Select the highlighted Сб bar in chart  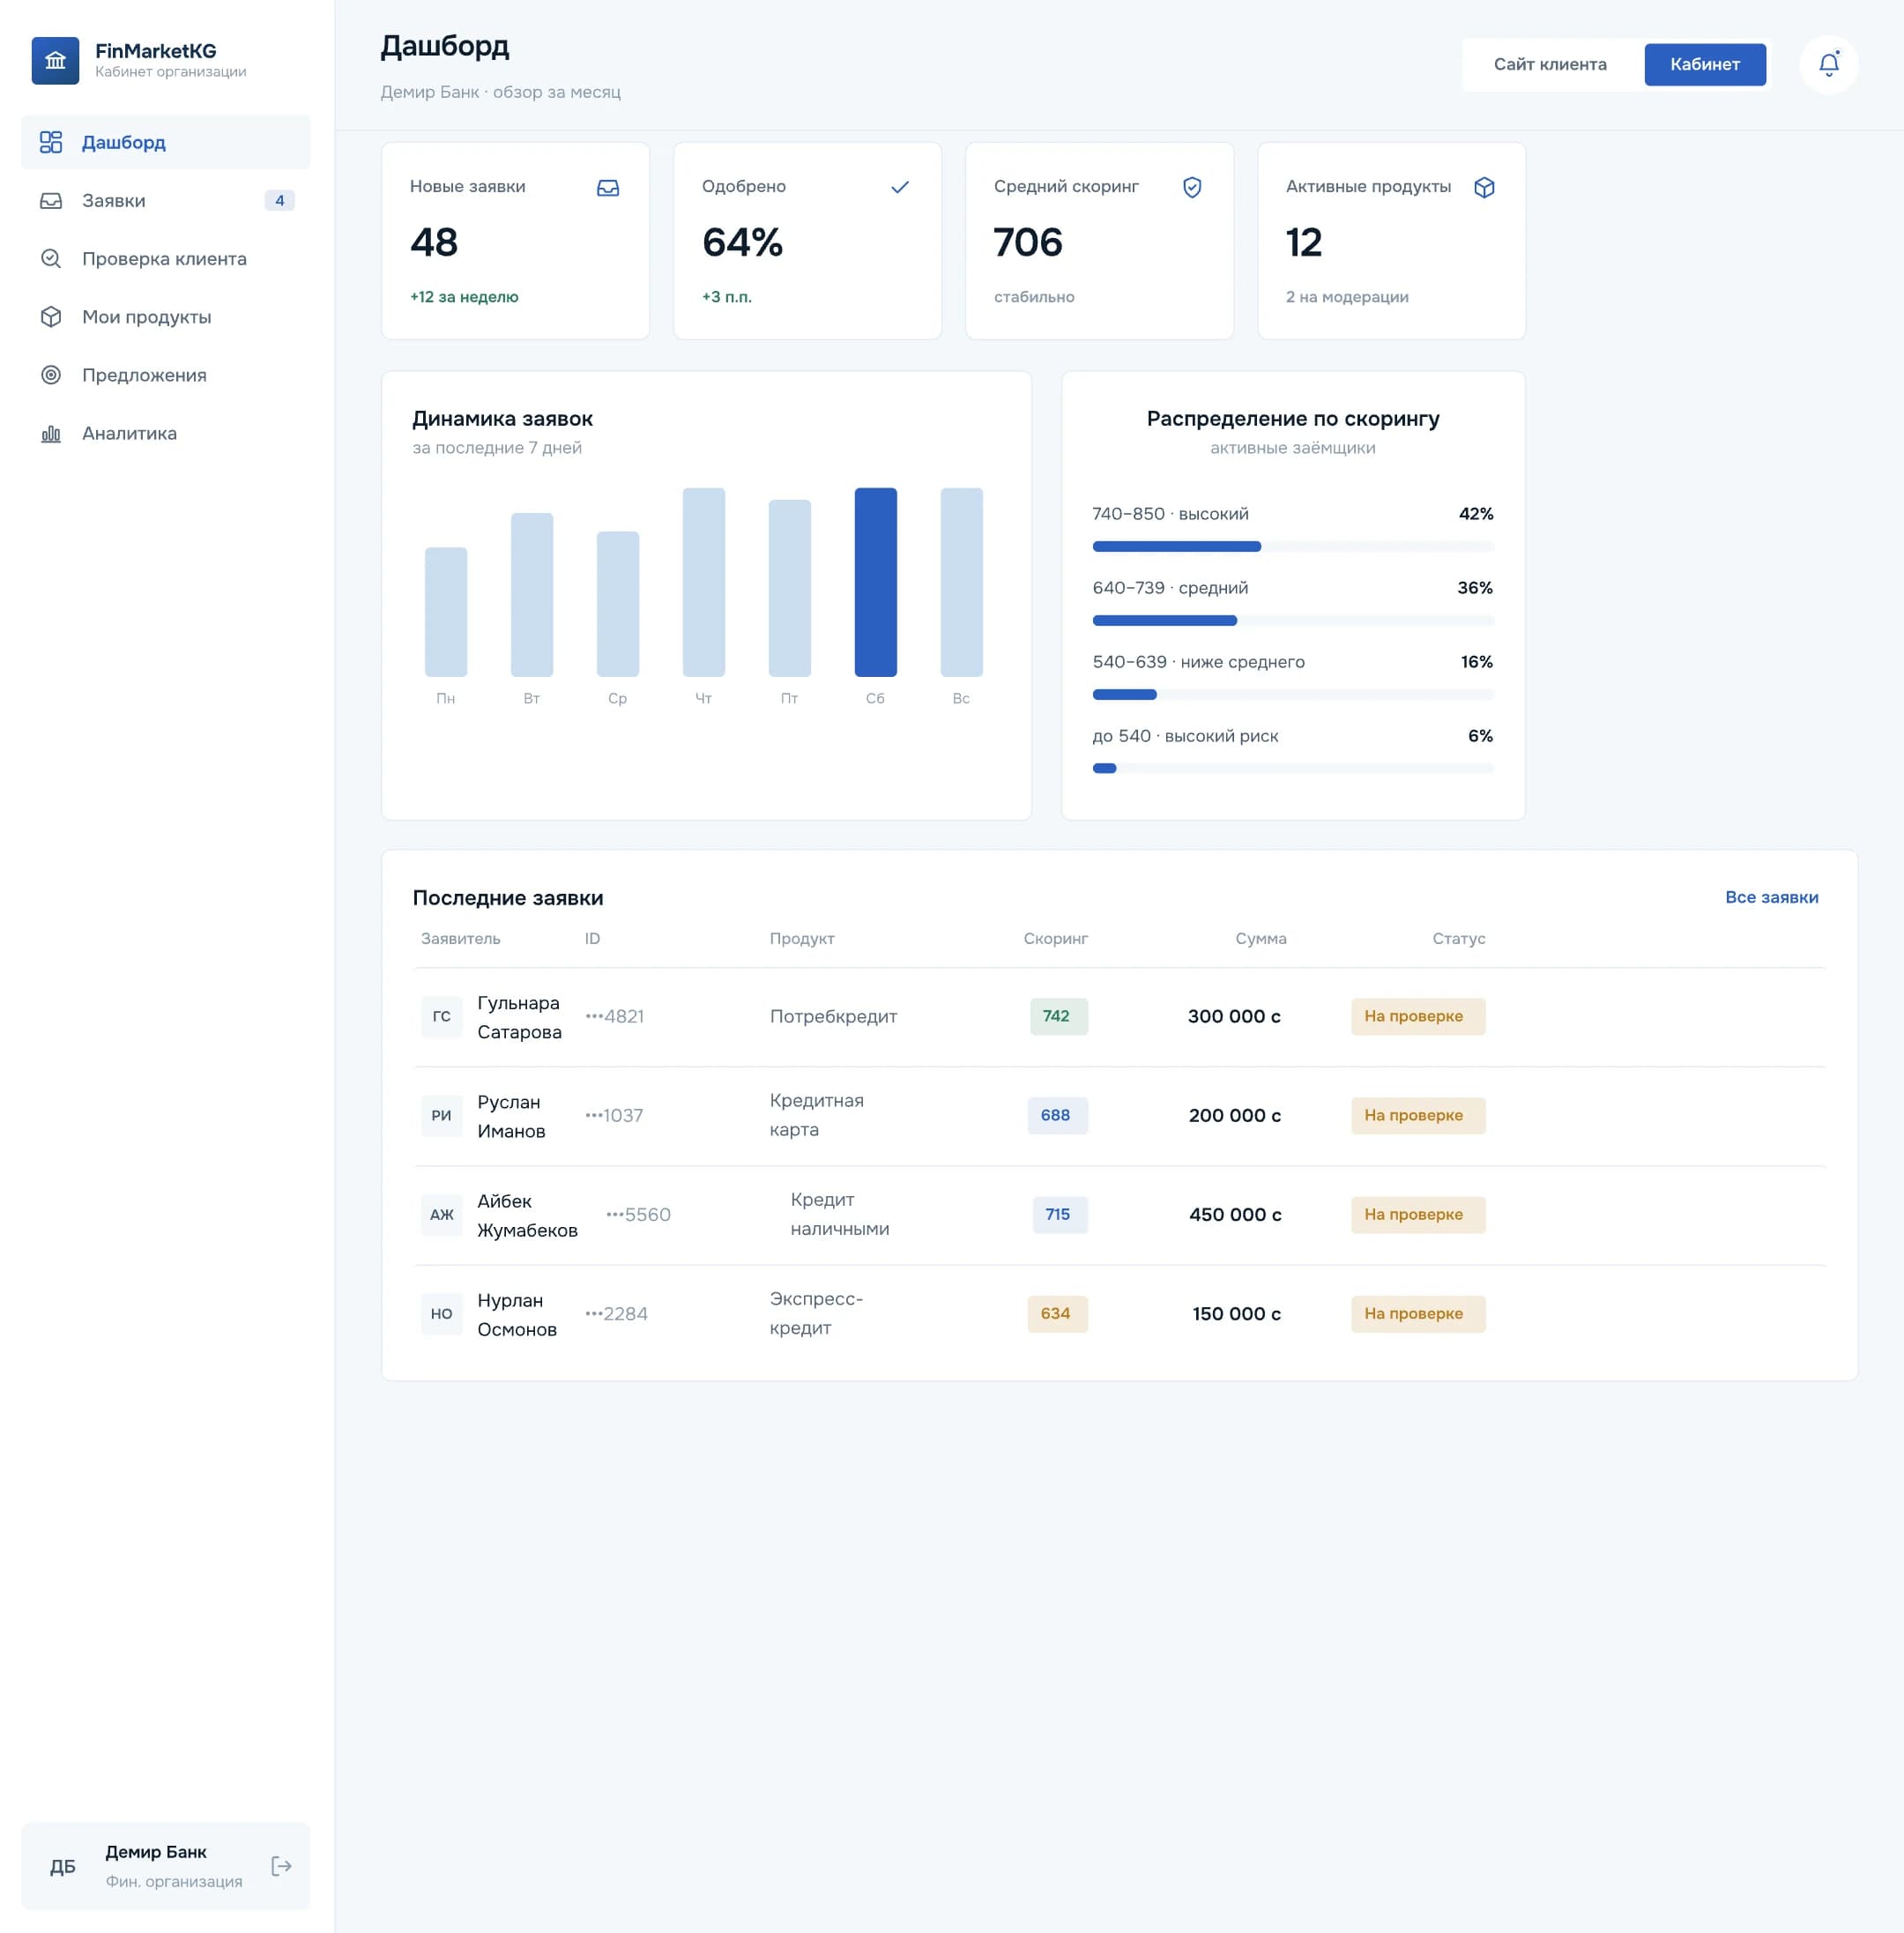tap(875, 582)
